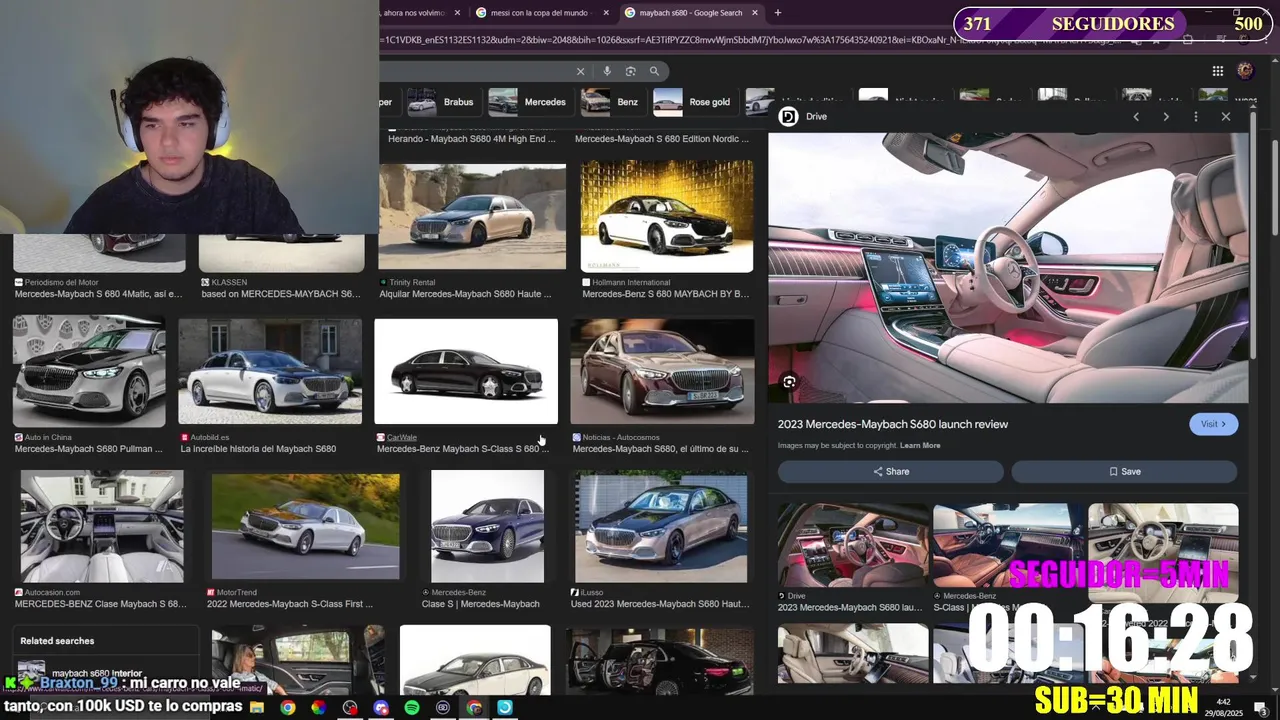Open the active Chrome profile window on taskbar

click(x=474, y=708)
